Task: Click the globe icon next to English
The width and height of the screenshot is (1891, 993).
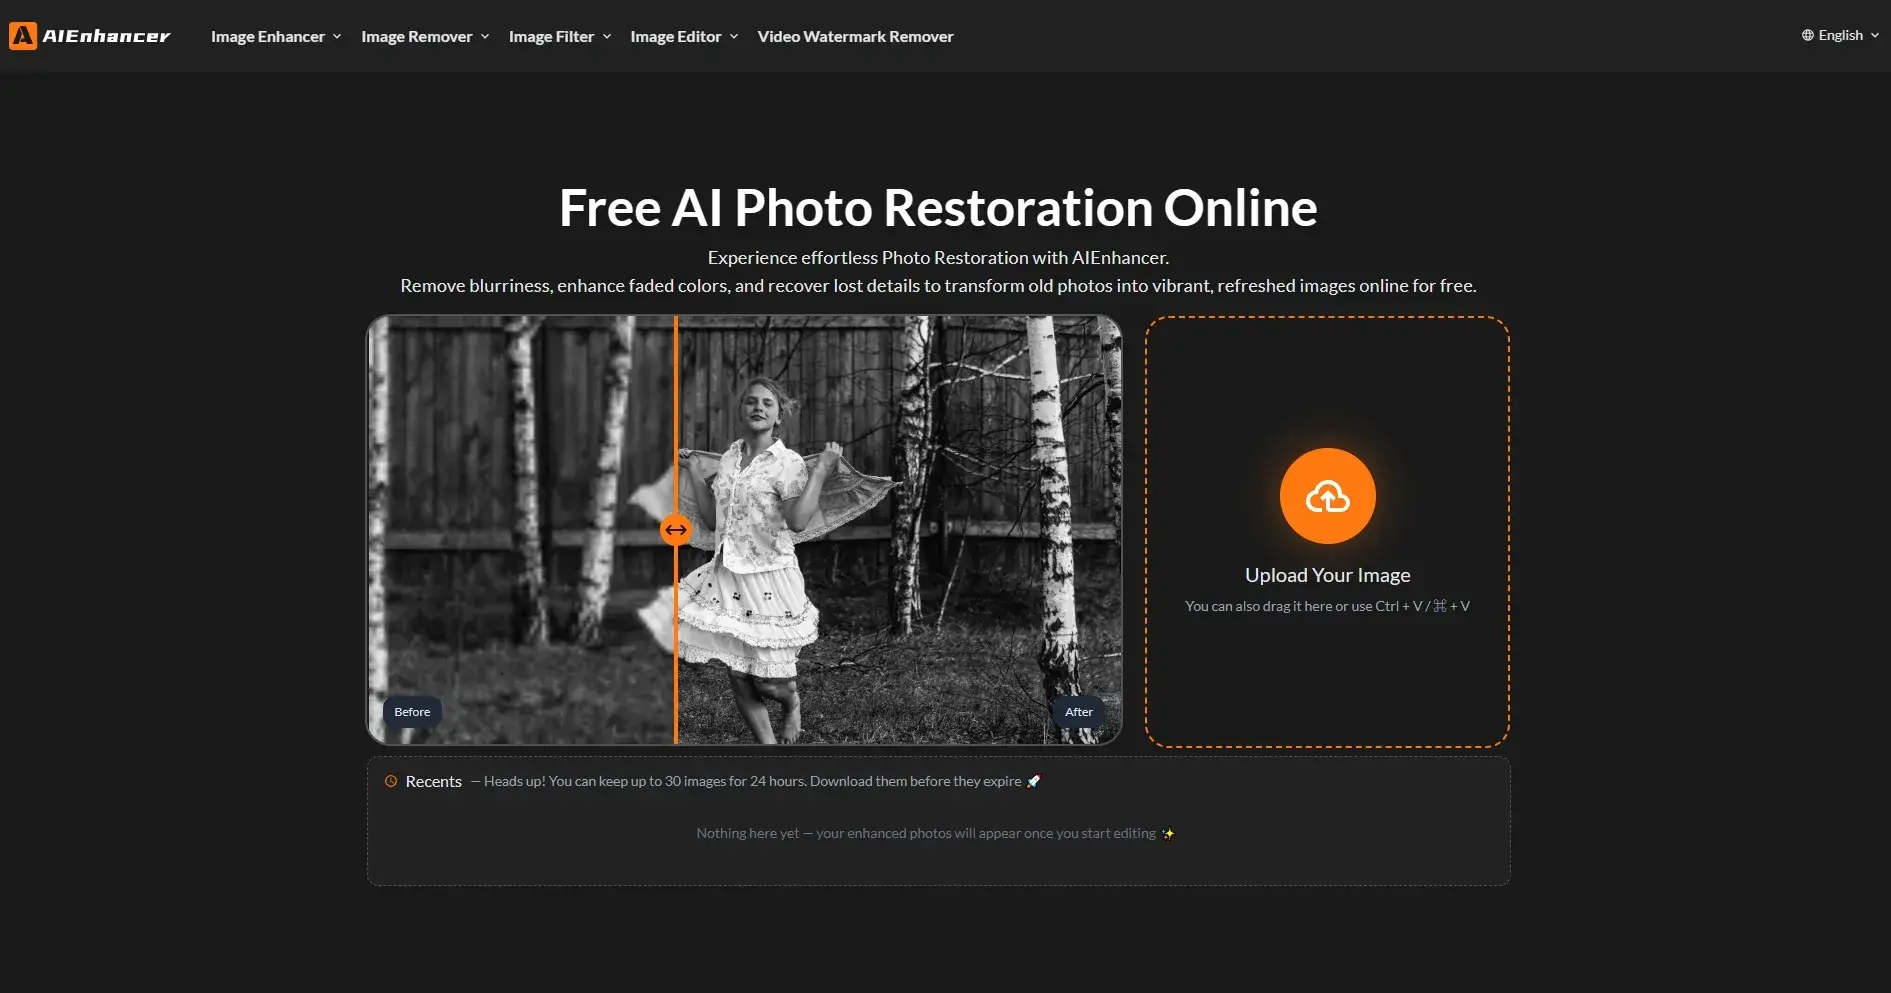Action: pos(1807,34)
